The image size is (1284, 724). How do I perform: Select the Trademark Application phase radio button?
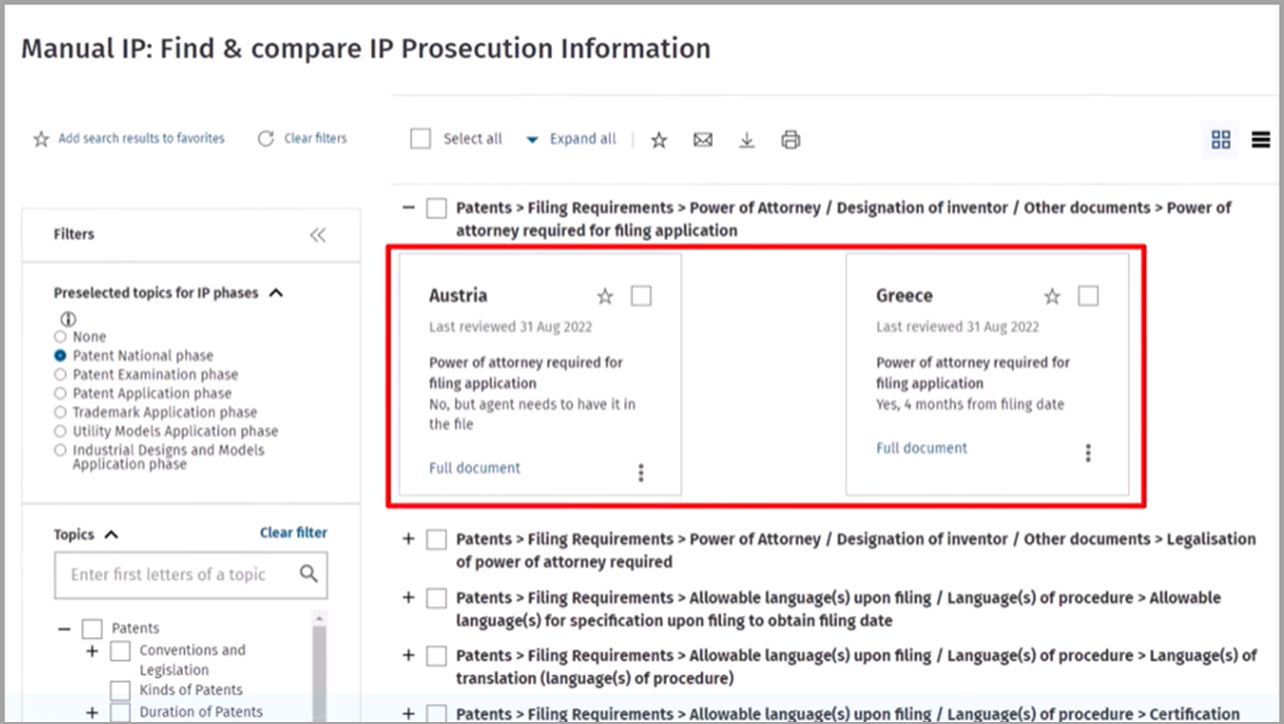[x=61, y=413]
